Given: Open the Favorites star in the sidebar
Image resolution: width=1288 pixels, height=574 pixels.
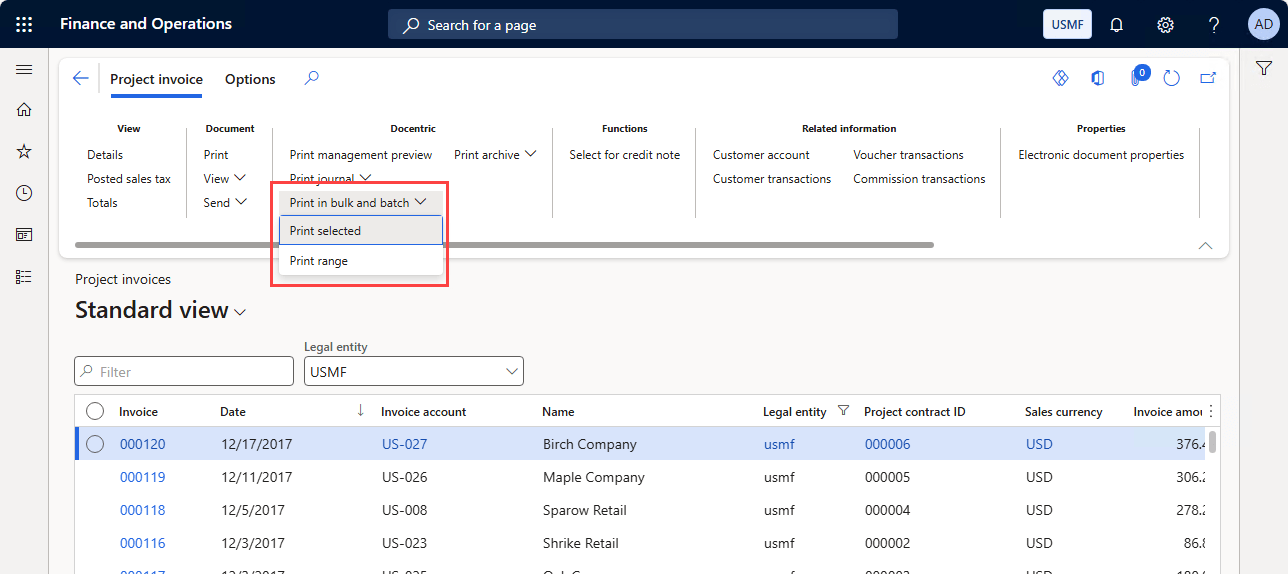Looking at the screenshot, I should click(x=24, y=151).
